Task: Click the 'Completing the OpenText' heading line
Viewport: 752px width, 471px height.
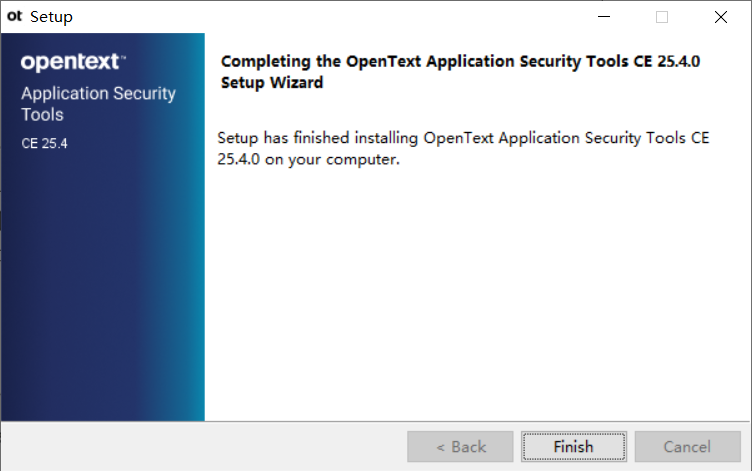Action: [x=460, y=61]
